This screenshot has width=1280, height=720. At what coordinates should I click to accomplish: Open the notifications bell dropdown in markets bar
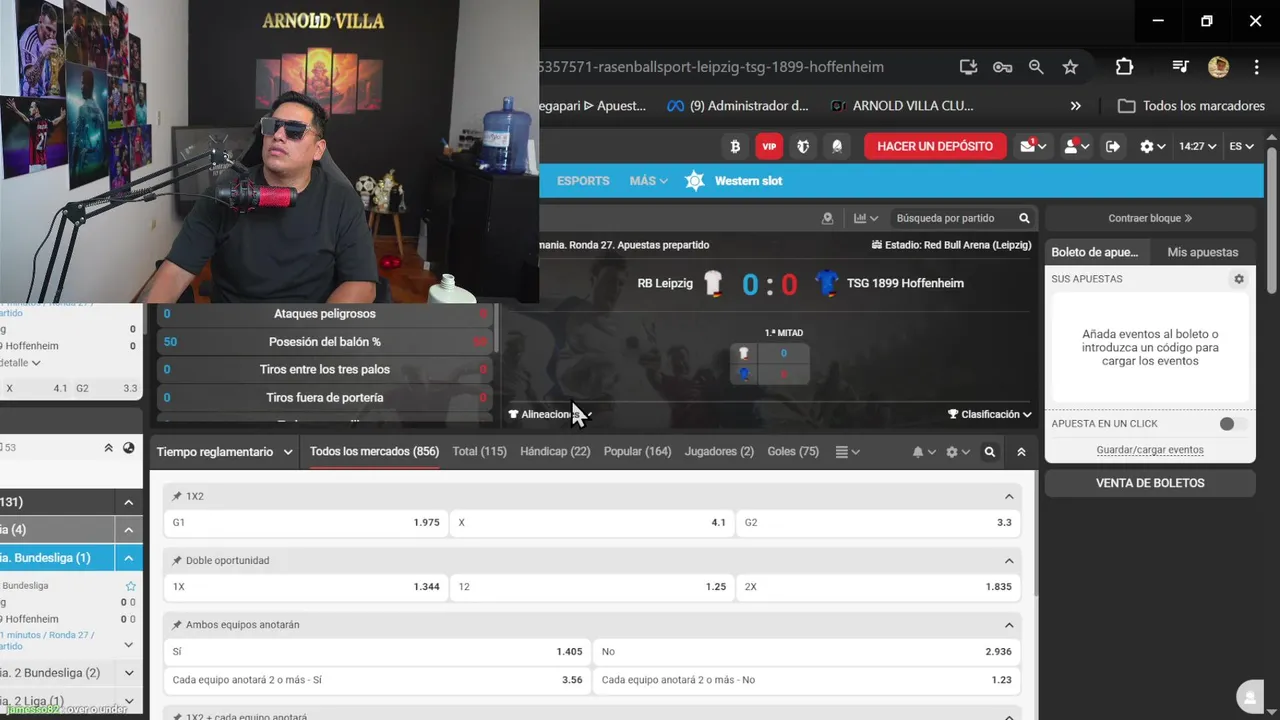click(x=924, y=452)
